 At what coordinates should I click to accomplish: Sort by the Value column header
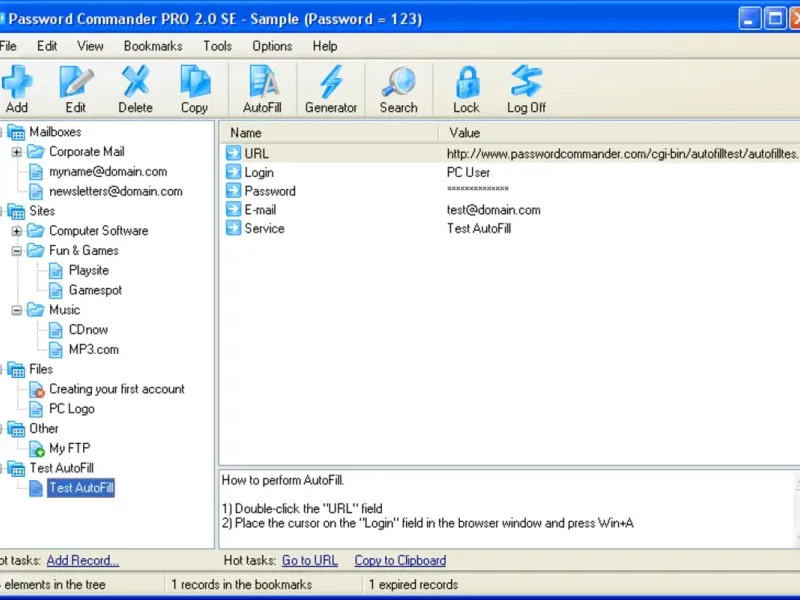tap(619, 133)
